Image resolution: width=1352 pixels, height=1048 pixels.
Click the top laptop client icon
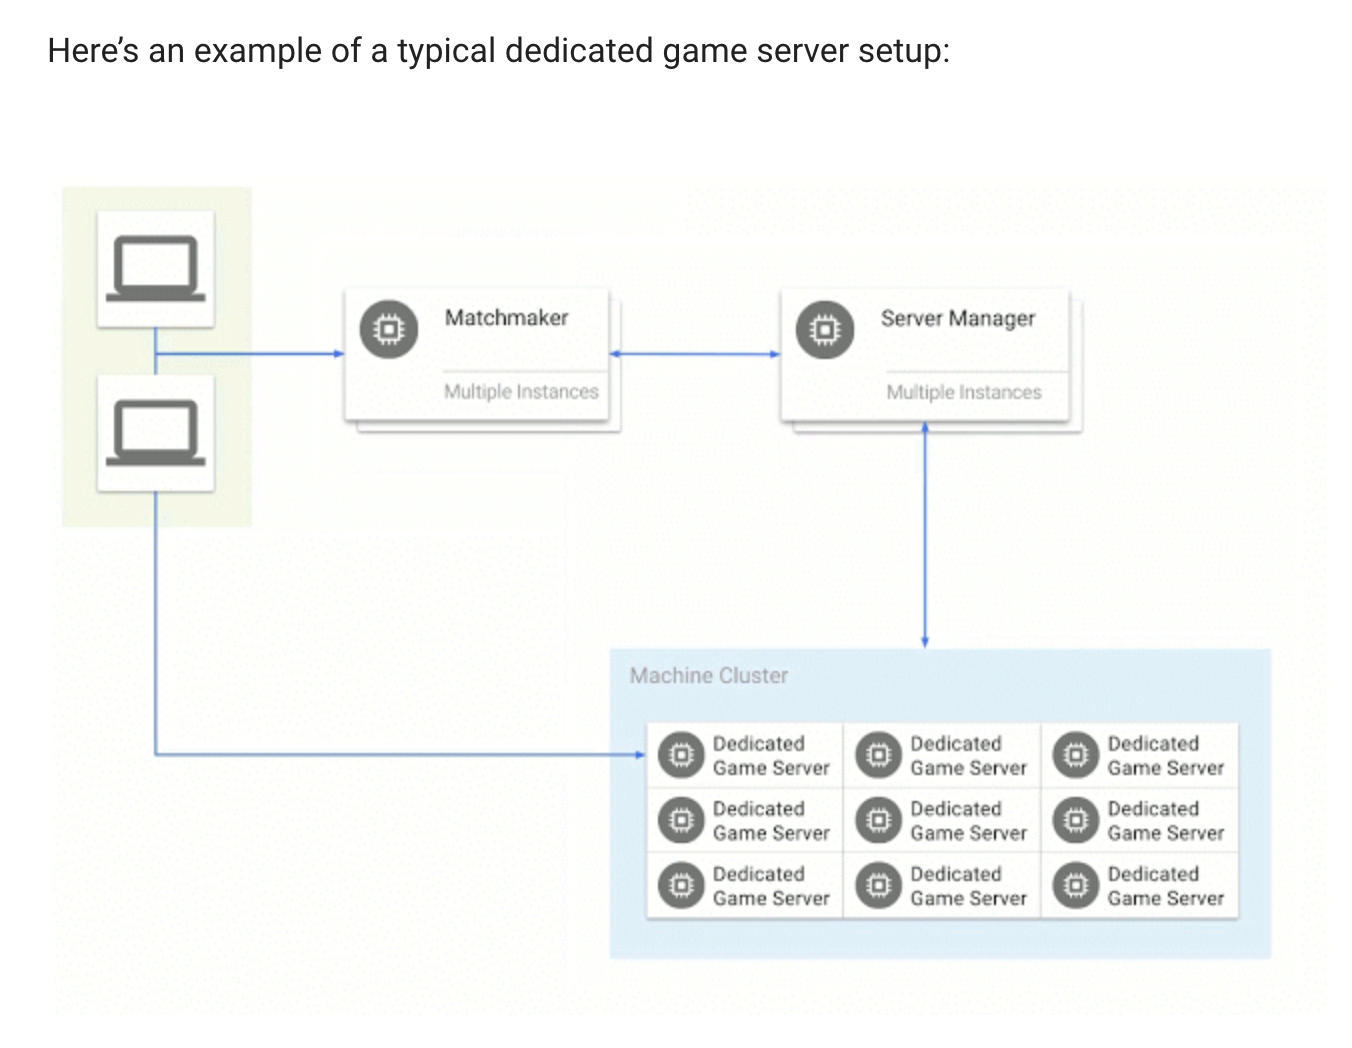tap(154, 269)
